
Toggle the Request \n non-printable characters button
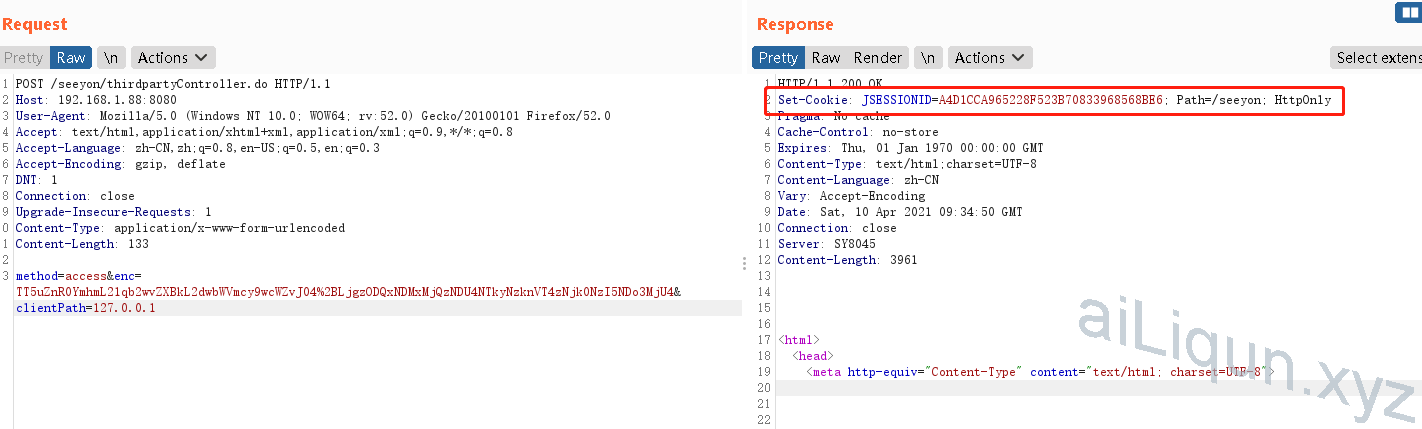(x=111, y=58)
